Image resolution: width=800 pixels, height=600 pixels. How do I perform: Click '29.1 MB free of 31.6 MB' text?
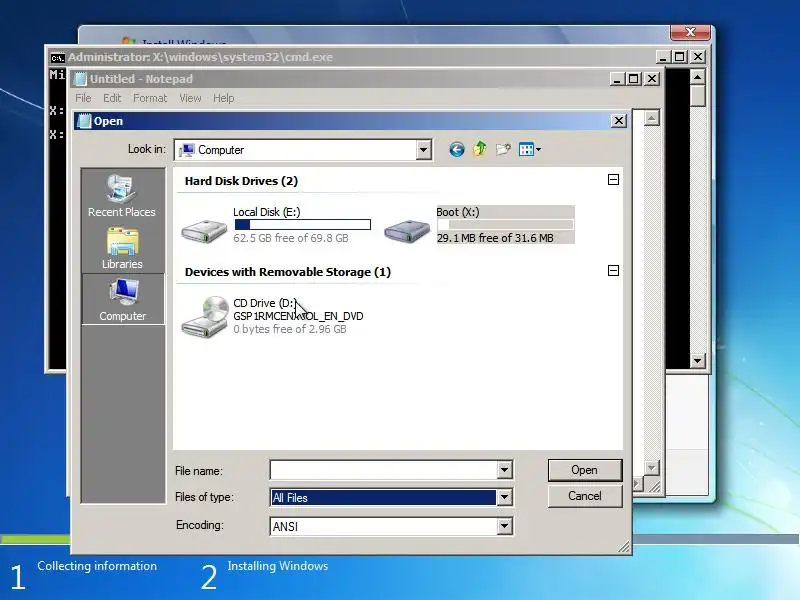(x=495, y=238)
